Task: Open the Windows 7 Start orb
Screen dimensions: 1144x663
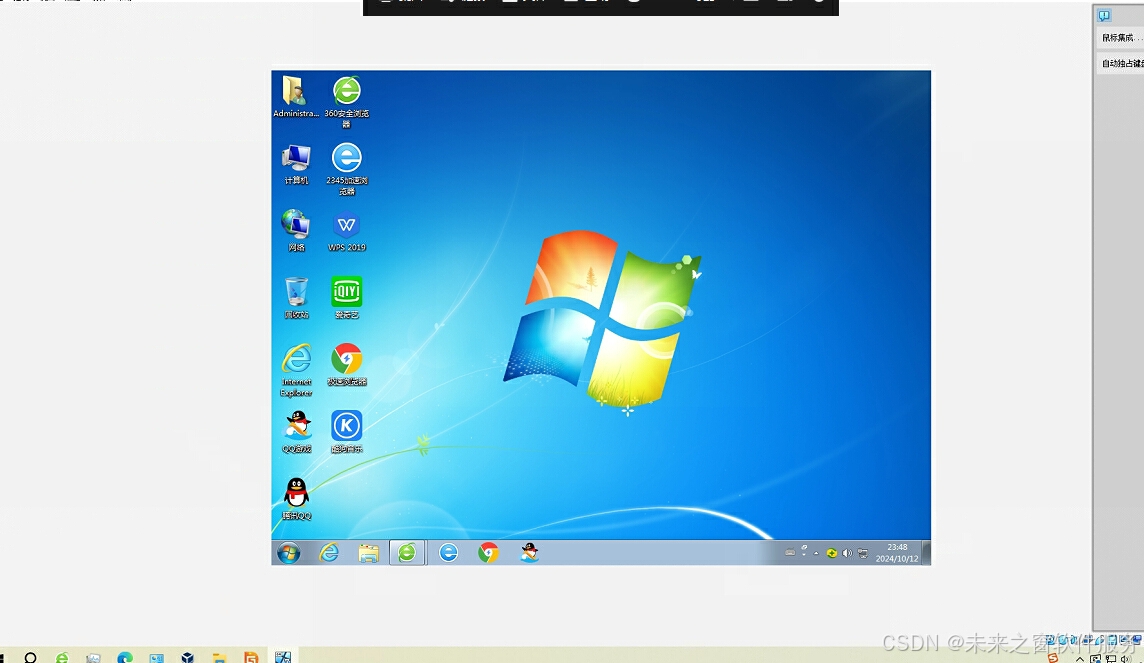Action: 288,553
